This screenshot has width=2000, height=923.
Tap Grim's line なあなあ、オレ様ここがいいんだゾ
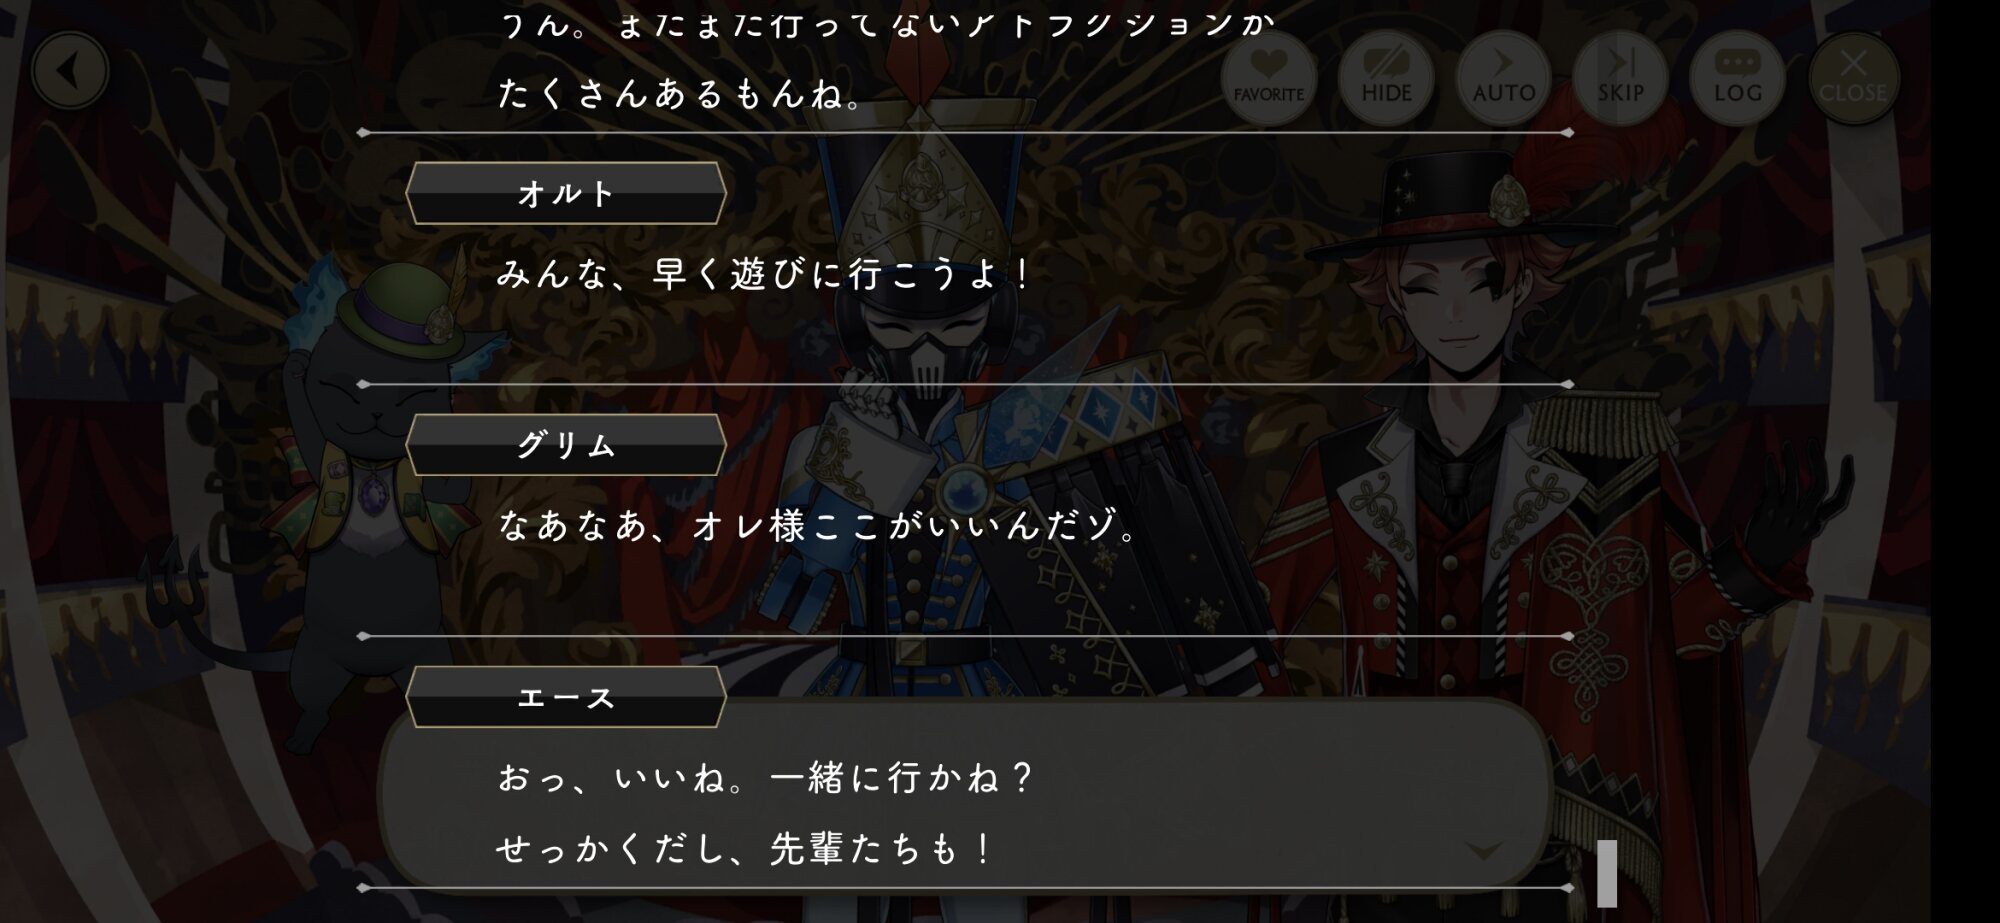click(x=818, y=526)
